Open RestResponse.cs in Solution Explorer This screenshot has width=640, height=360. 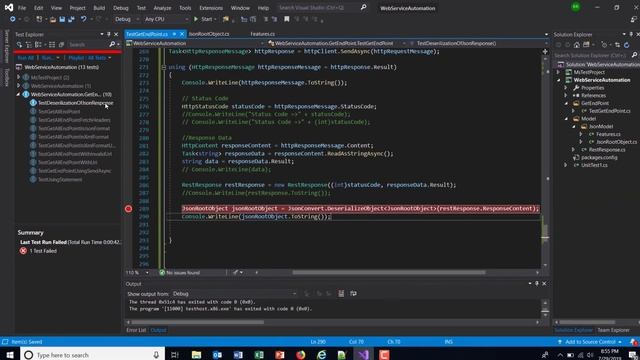tap(607, 150)
